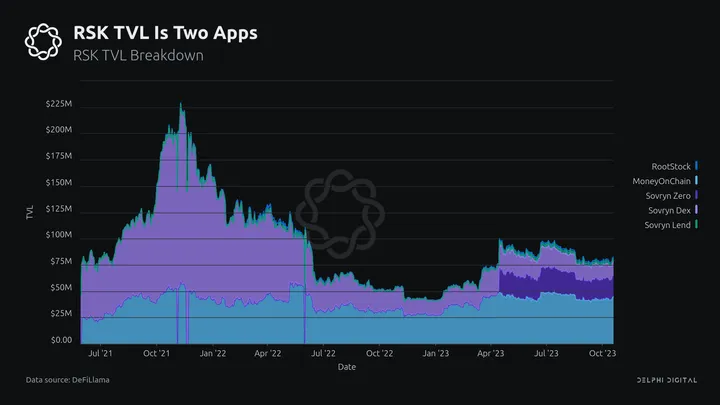Click the Oct '23 x-axis tick label

tap(599, 353)
